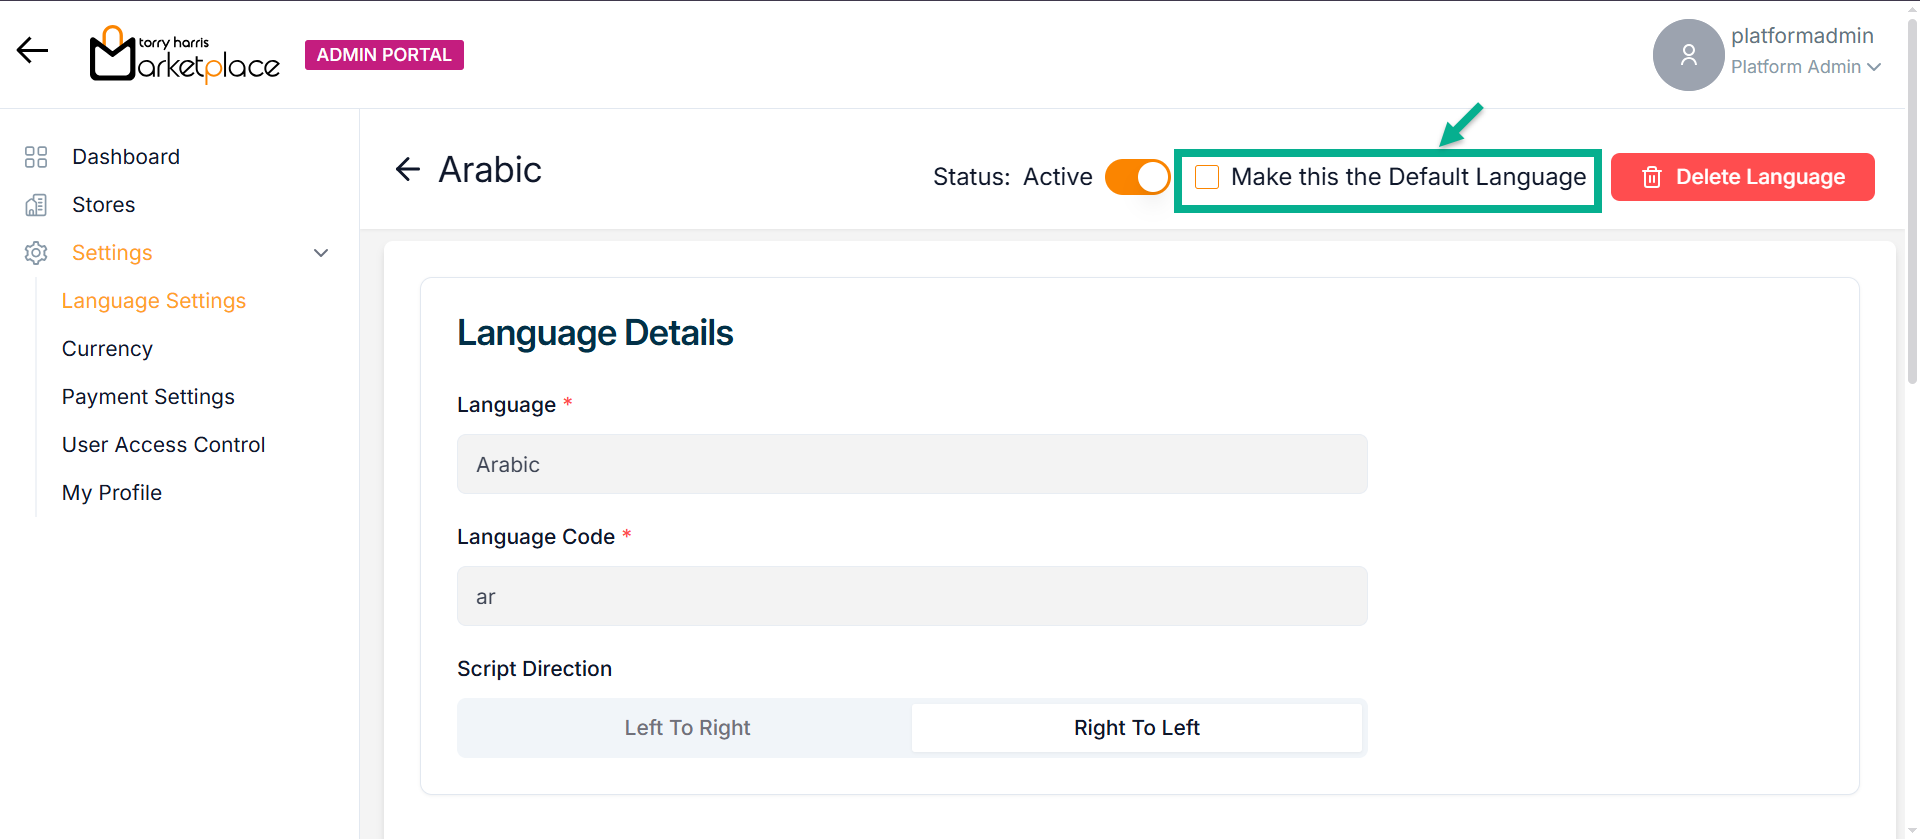Open the Platform Admin dropdown
The width and height of the screenshot is (1920, 839).
point(1805,67)
